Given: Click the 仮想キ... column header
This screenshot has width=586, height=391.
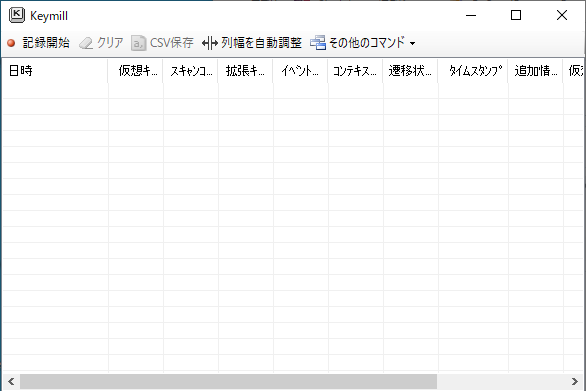Looking at the screenshot, I should (x=136, y=70).
